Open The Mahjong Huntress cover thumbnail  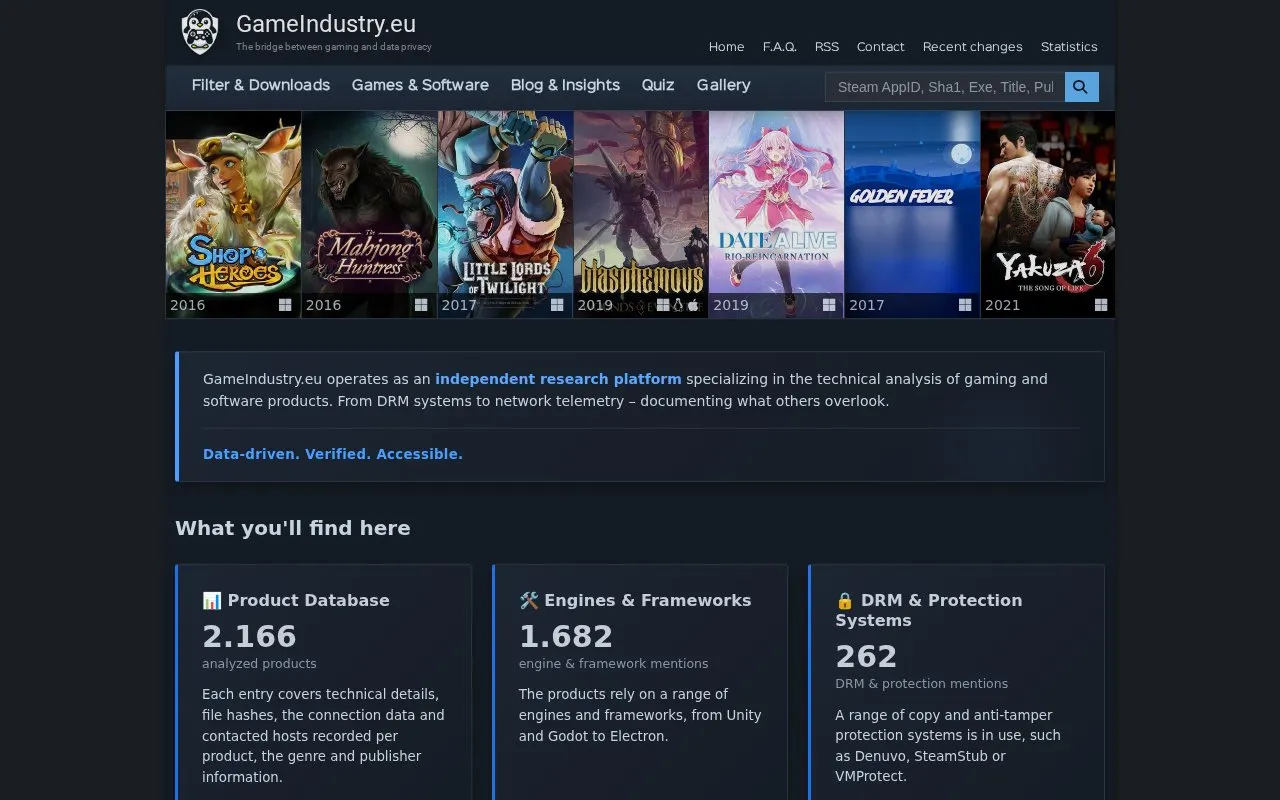[x=369, y=214]
